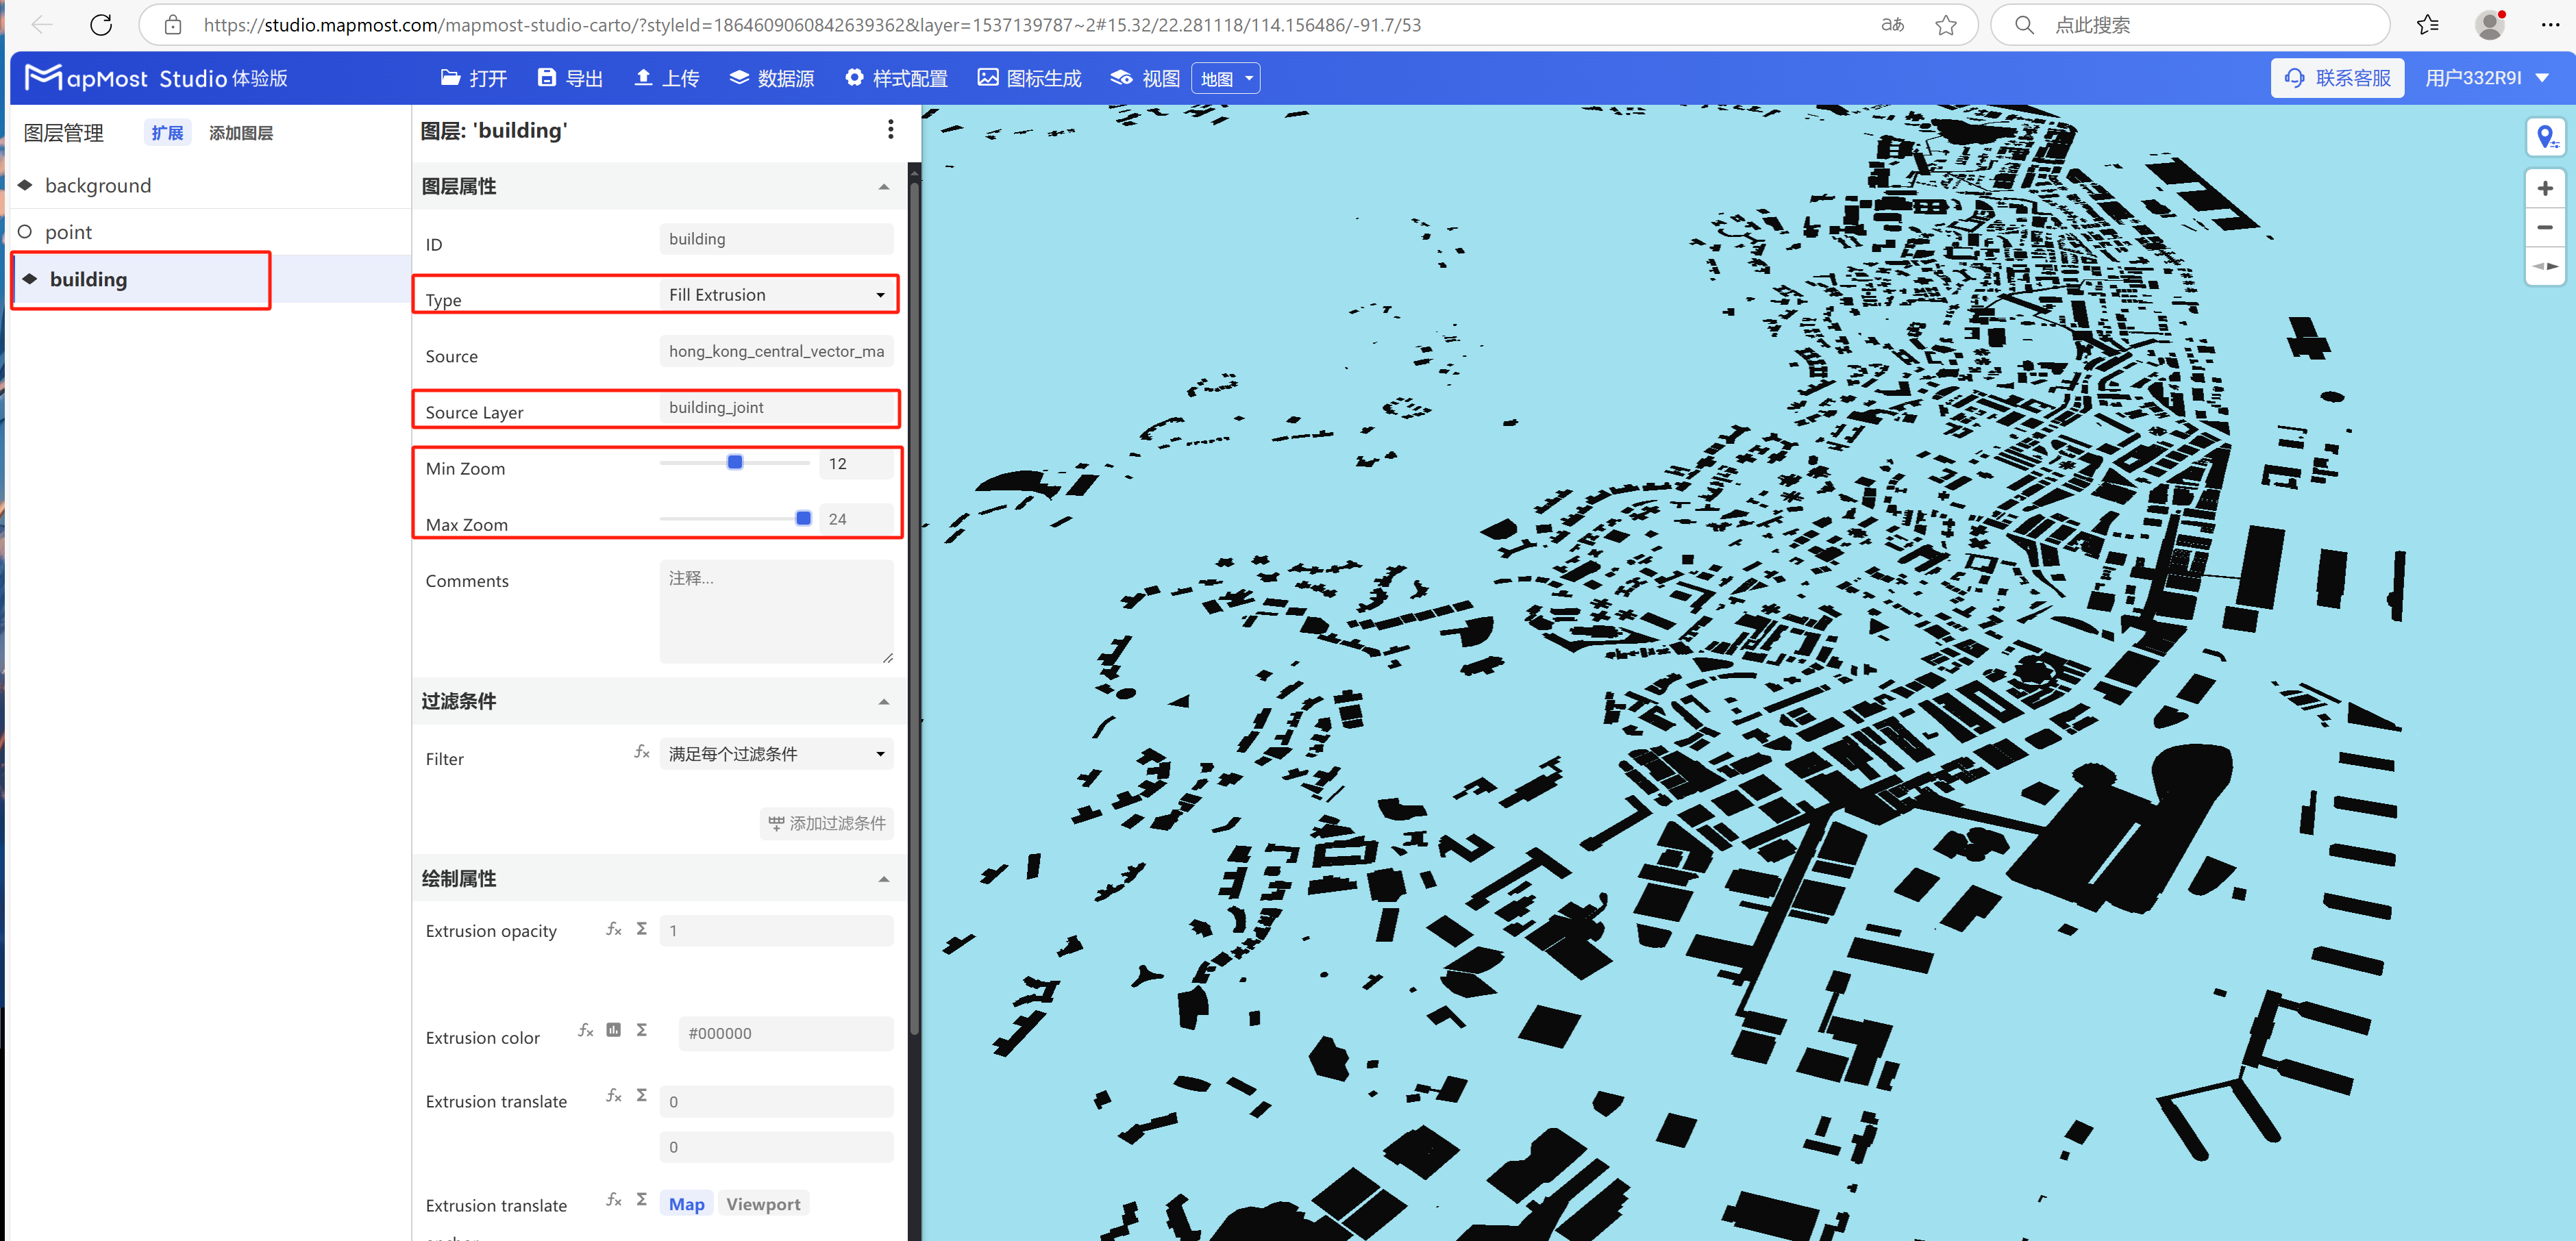Click sigma icon beside Extrusion opacity

tap(642, 929)
